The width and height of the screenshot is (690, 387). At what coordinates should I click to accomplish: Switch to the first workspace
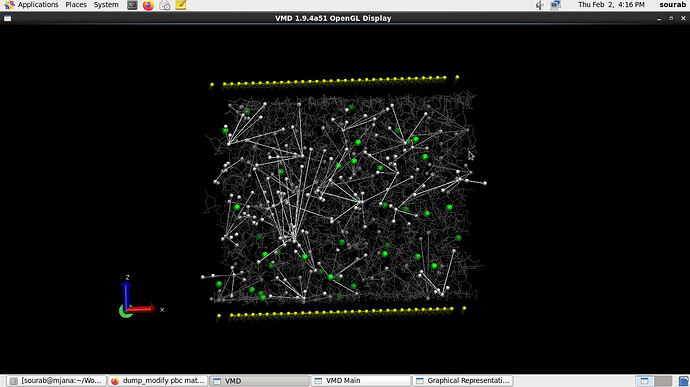click(x=644, y=381)
